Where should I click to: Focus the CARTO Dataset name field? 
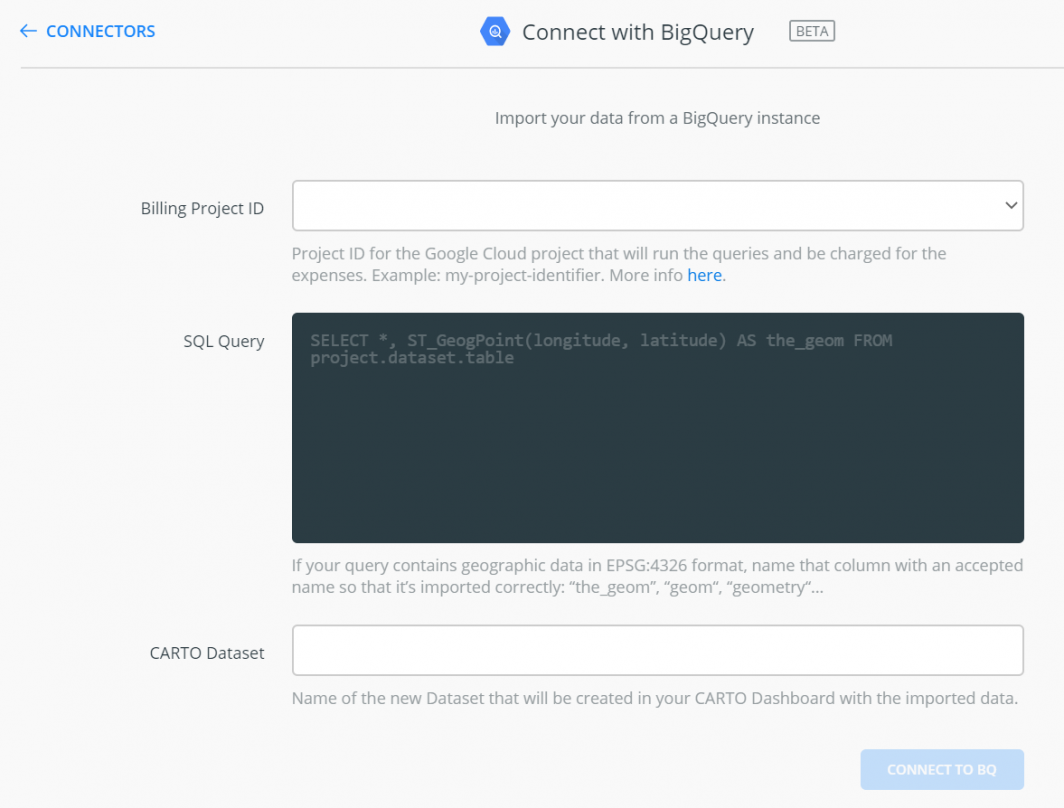(x=657, y=650)
